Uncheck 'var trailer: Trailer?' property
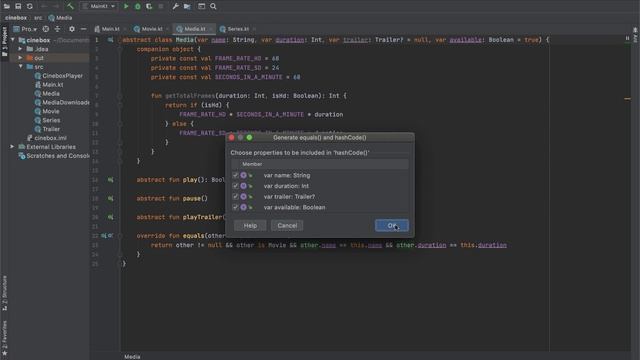Screen dimensions: 640x360 point(236,196)
